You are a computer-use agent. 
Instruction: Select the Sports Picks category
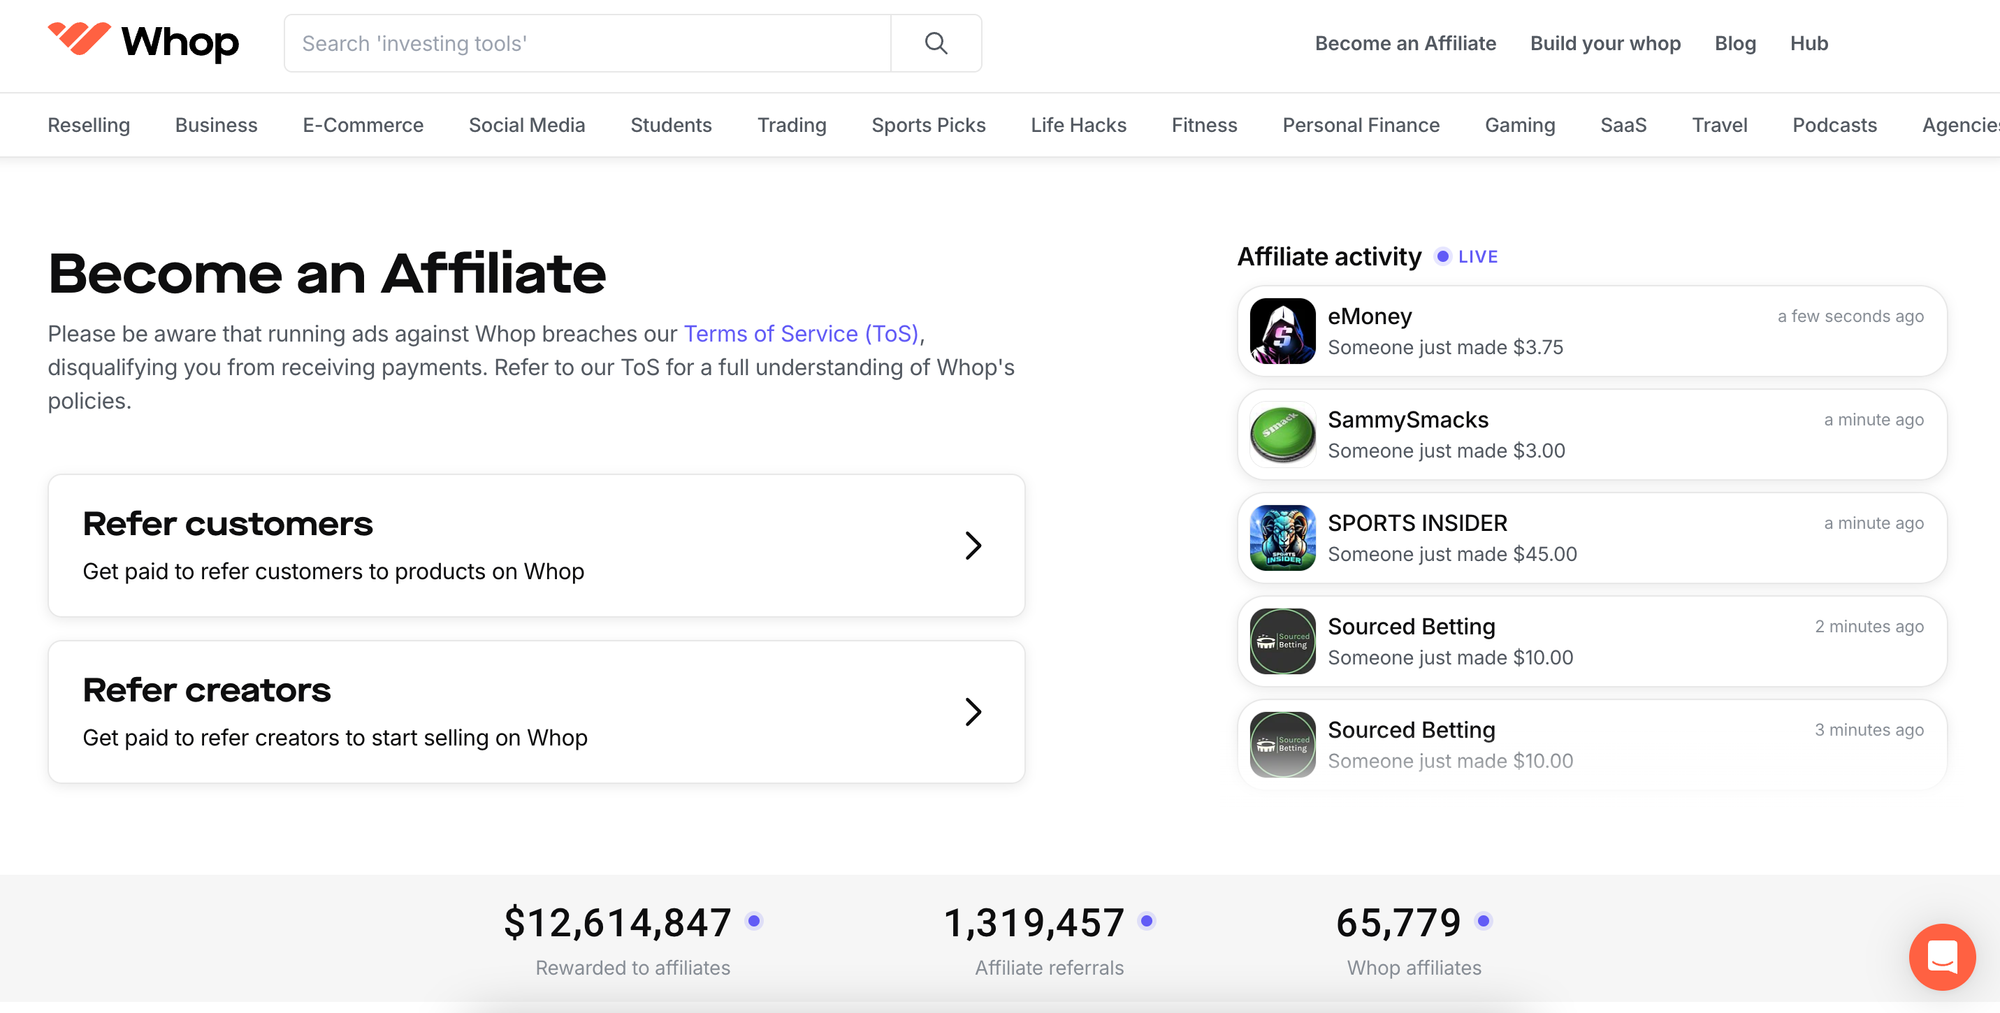coord(928,125)
